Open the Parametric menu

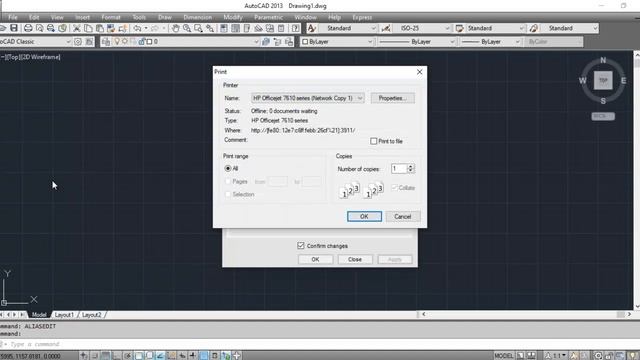[268, 18]
